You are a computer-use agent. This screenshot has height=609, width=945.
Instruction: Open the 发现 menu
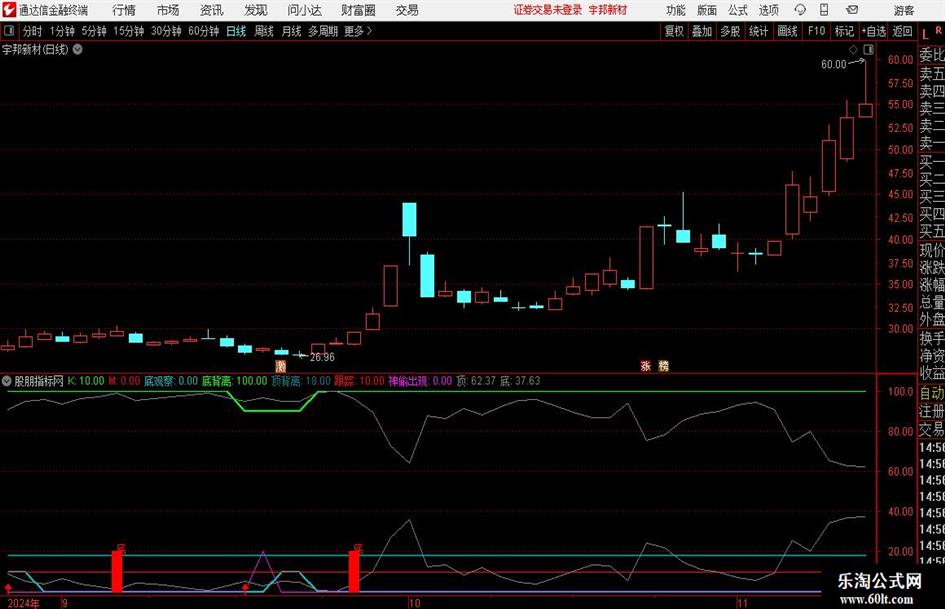coord(256,10)
